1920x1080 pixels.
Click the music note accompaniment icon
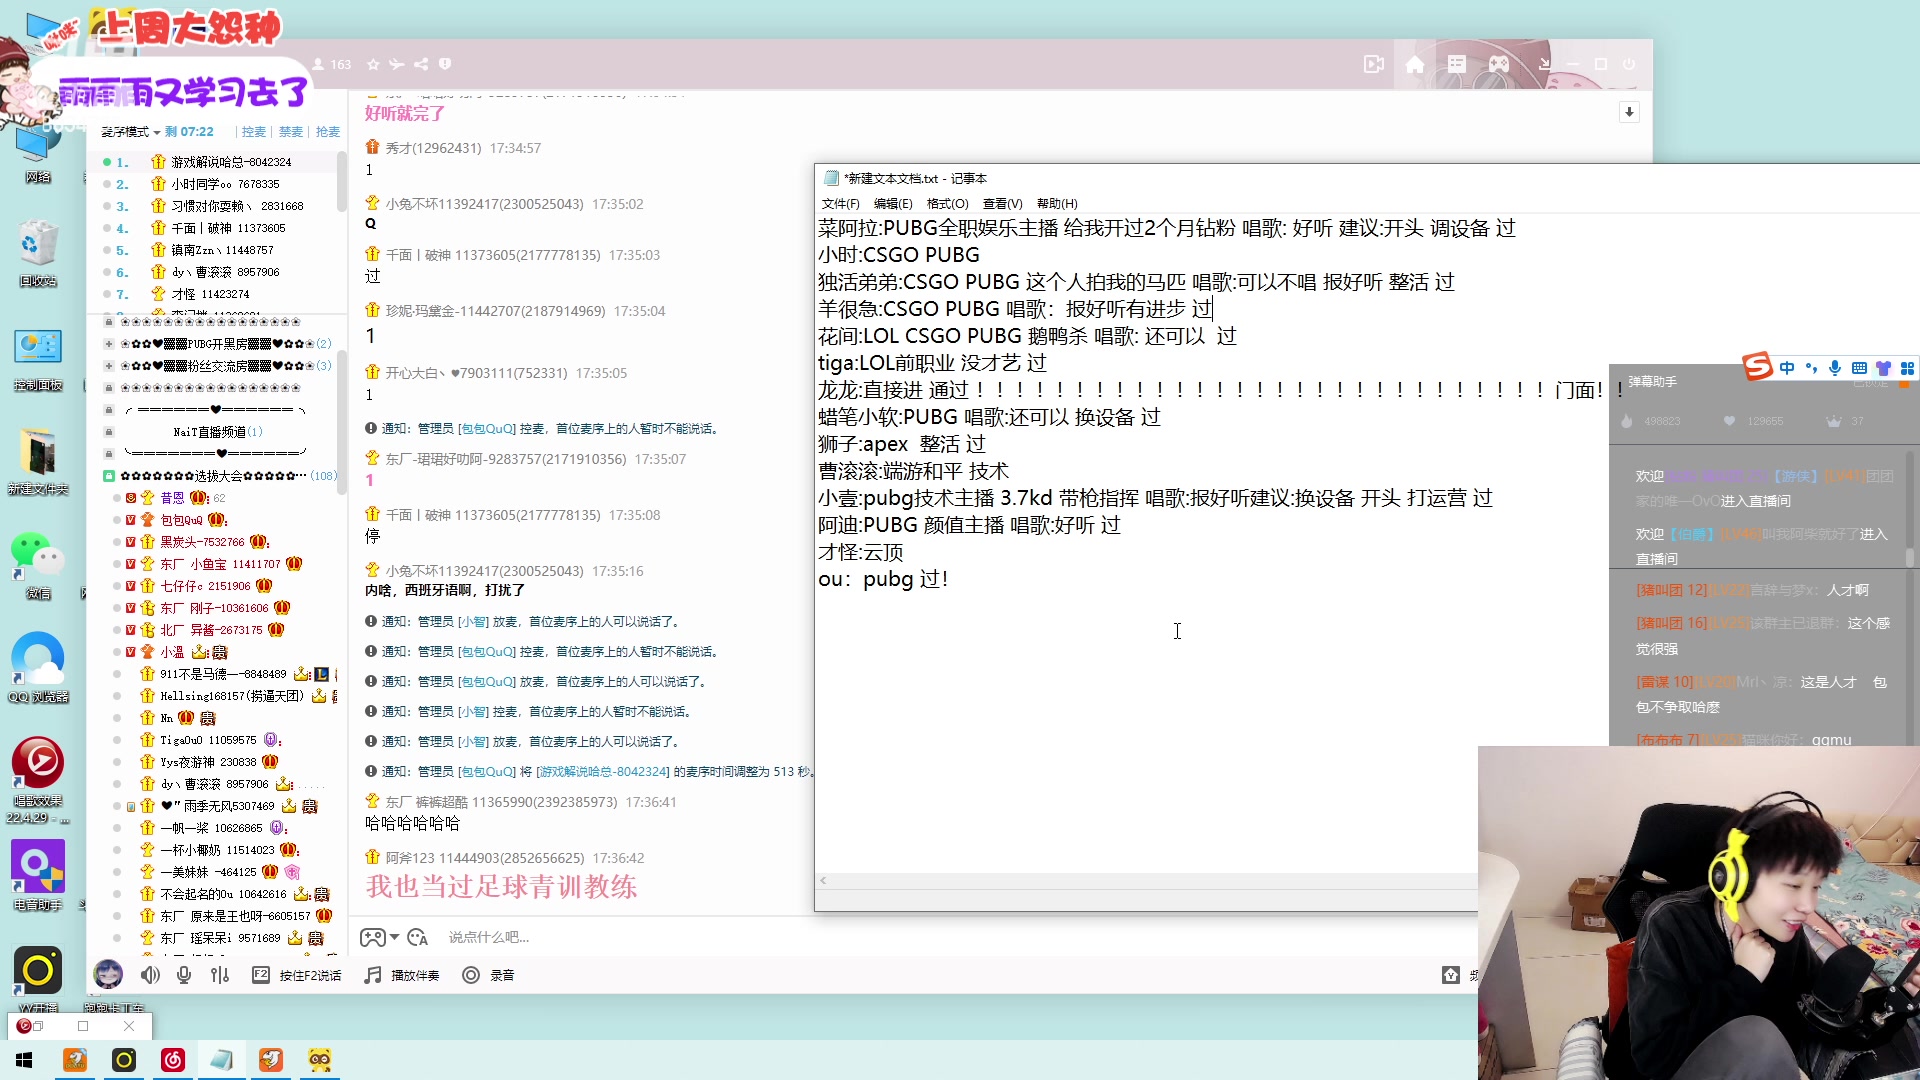click(373, 975)
